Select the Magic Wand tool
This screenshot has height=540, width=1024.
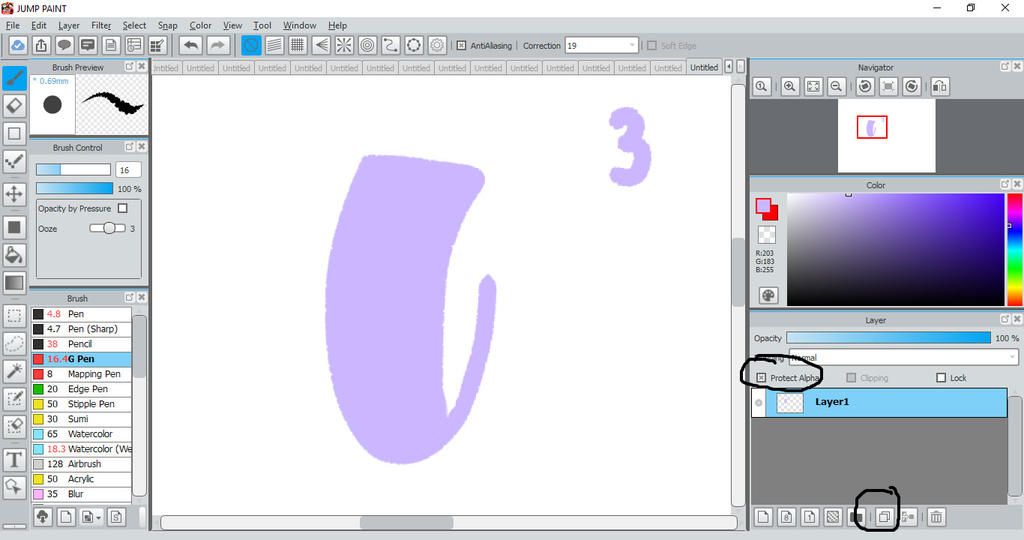pyautogui.click(x=14, y=371)
